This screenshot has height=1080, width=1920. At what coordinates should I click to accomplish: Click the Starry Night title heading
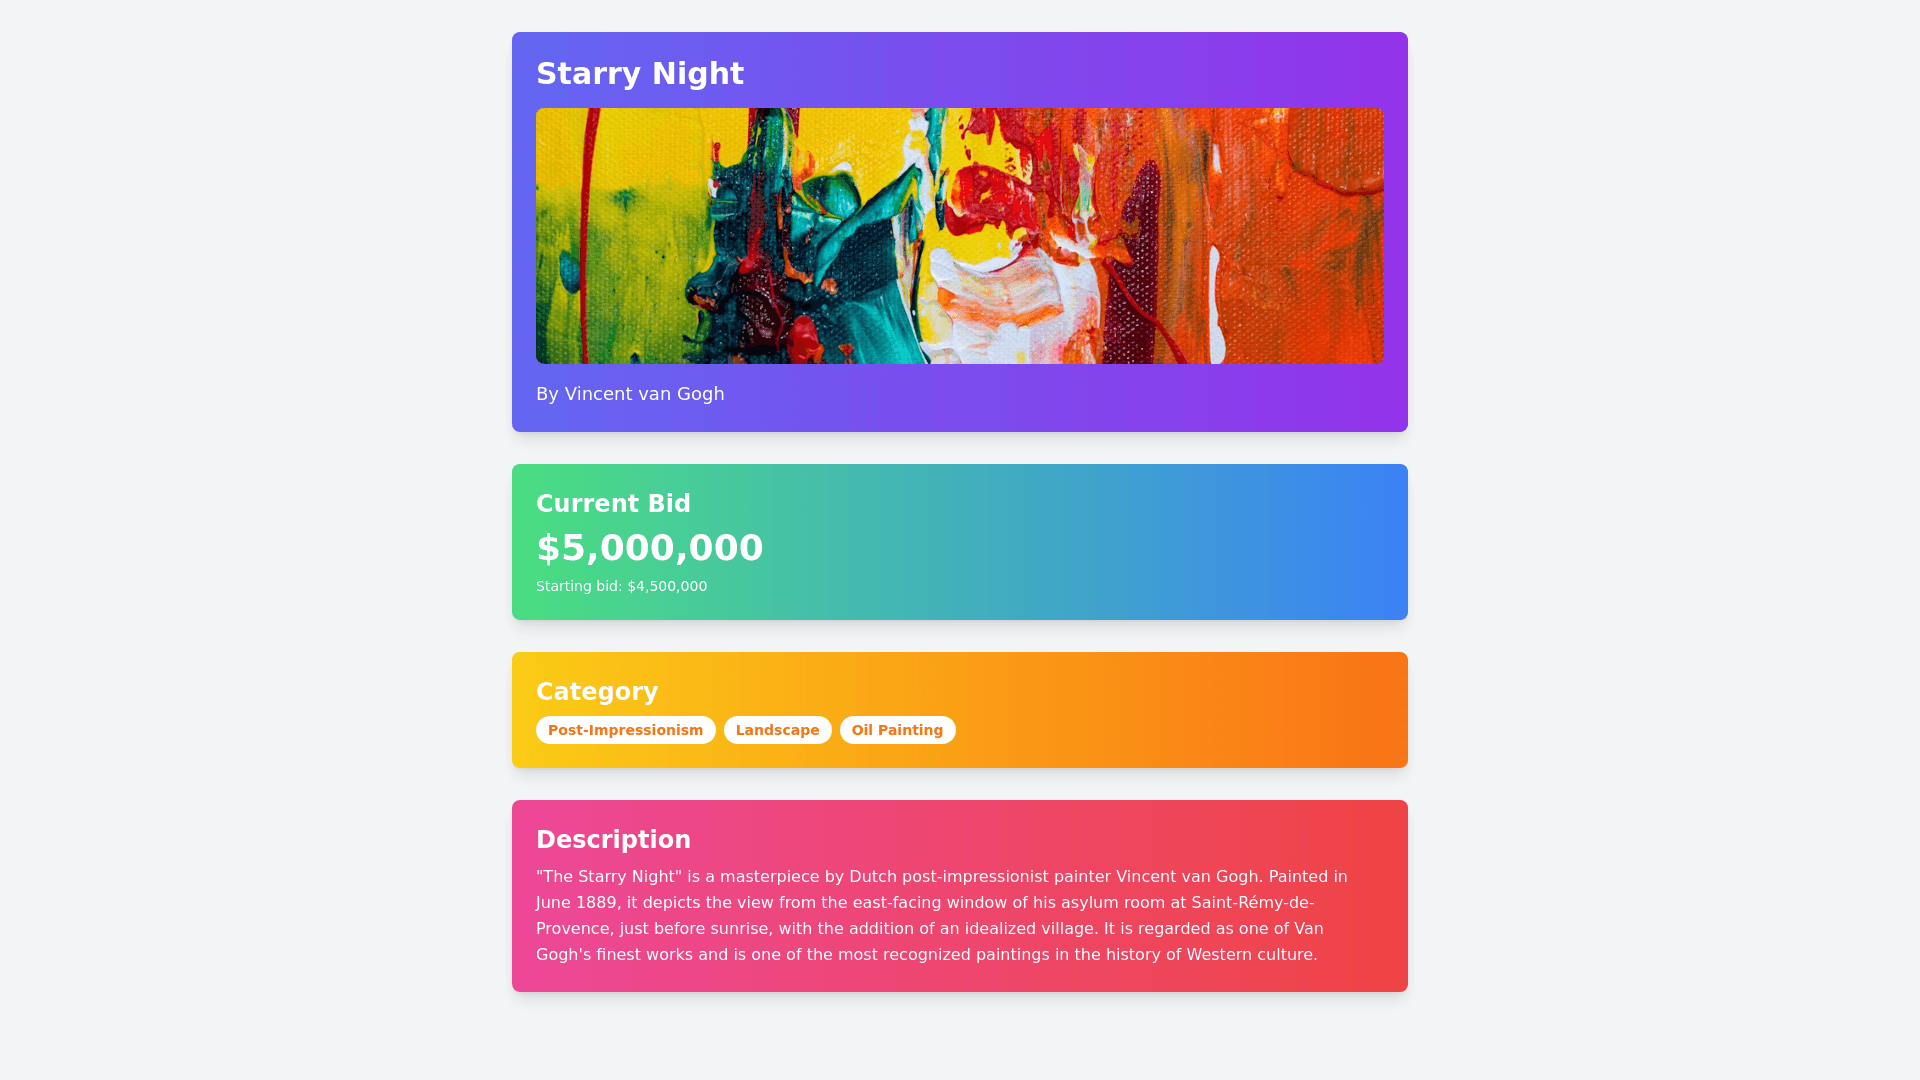click(640, 74)
